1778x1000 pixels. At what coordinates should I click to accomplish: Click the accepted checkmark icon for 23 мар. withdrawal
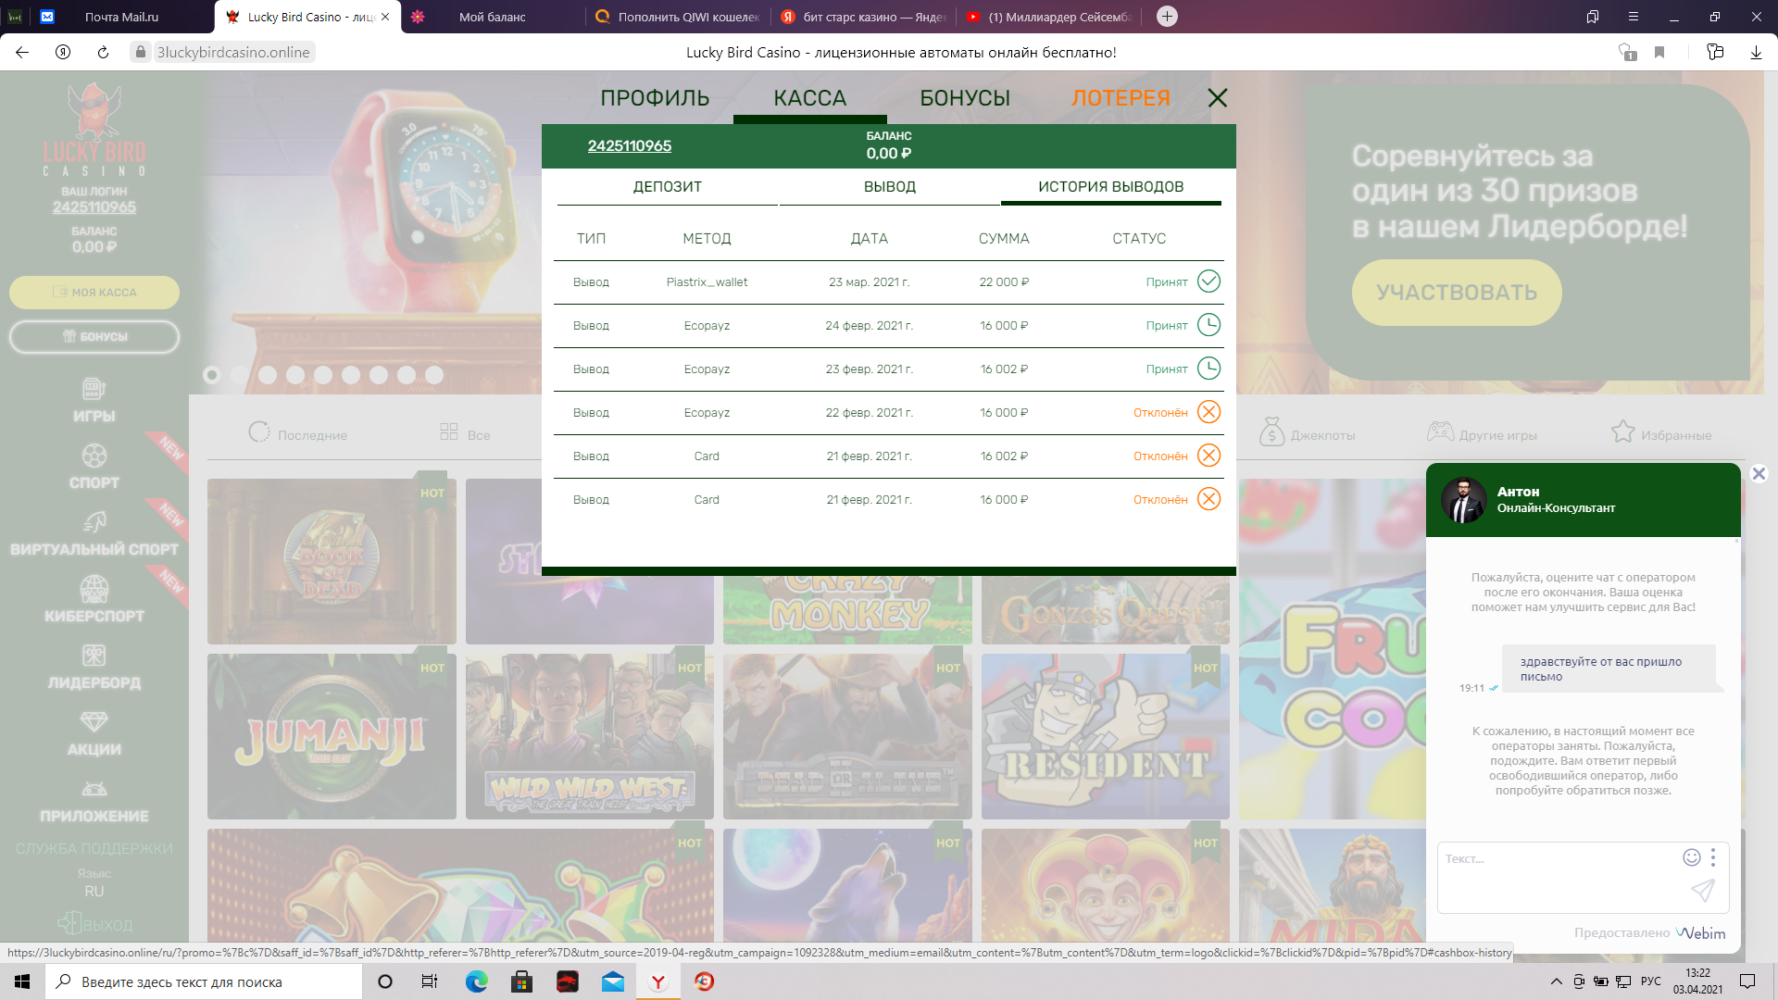point(1209,281)
